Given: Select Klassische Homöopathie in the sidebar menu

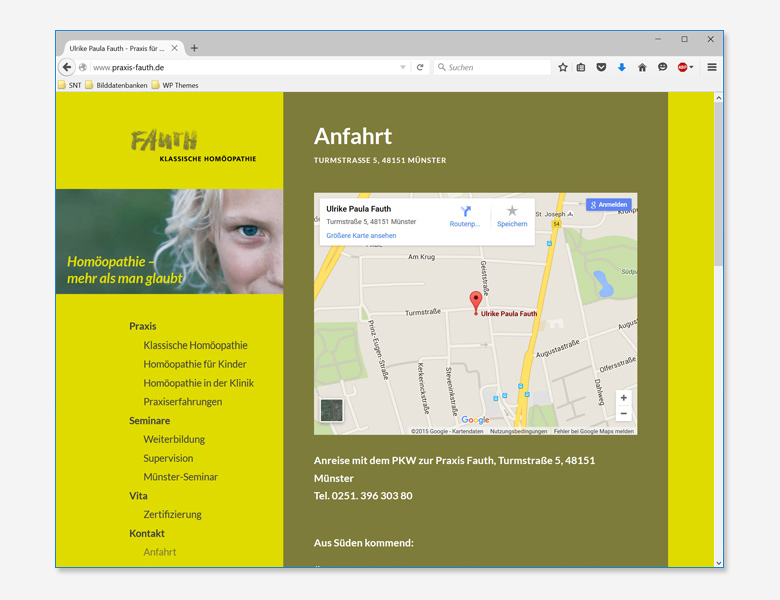Looking at the screenshot, I should tap(195, 345).
